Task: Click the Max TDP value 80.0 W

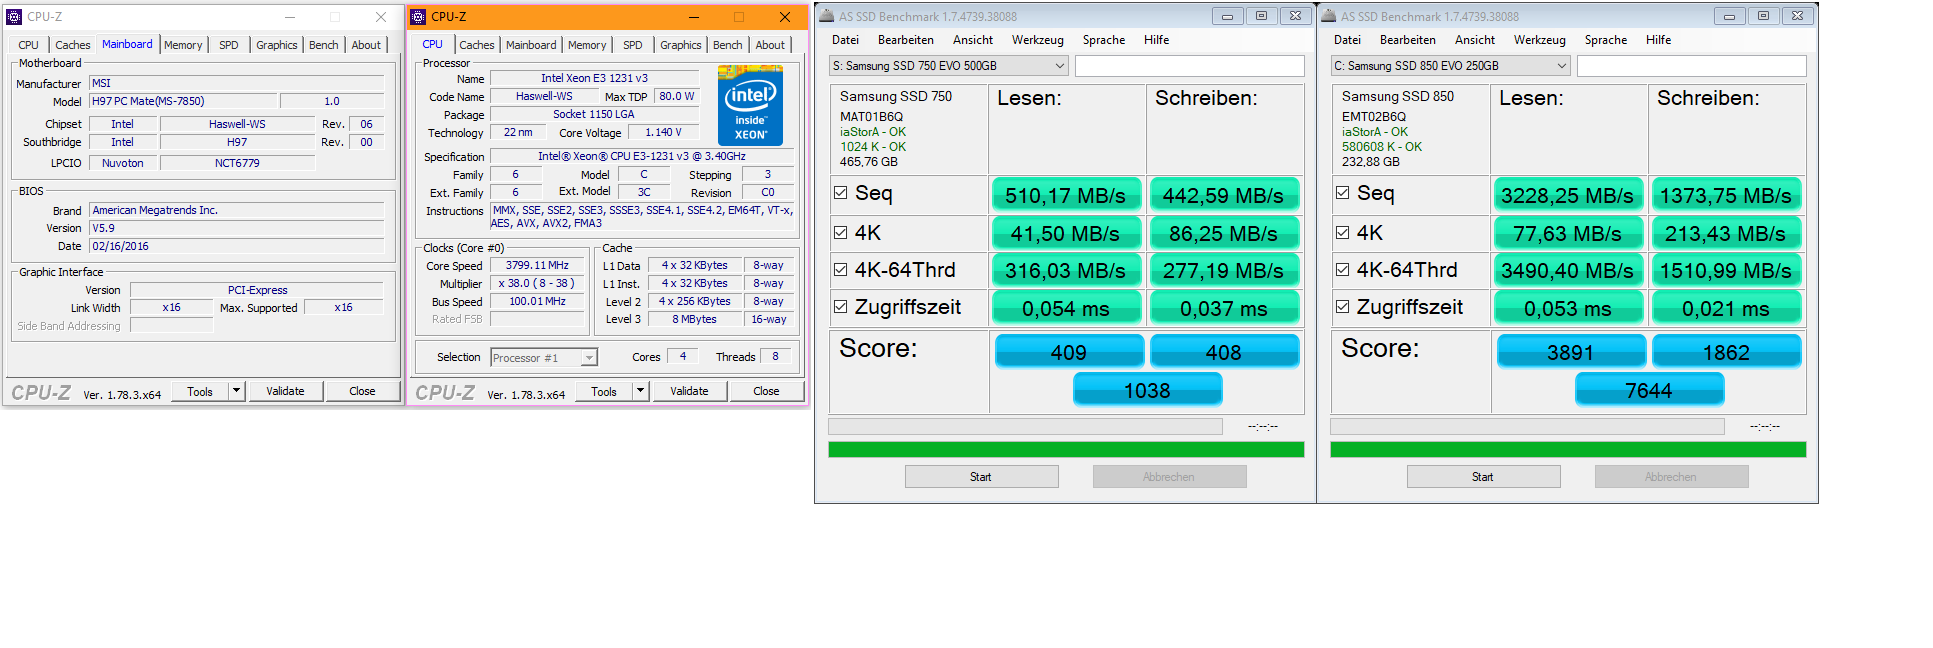Action: click(x=677, y=96)
